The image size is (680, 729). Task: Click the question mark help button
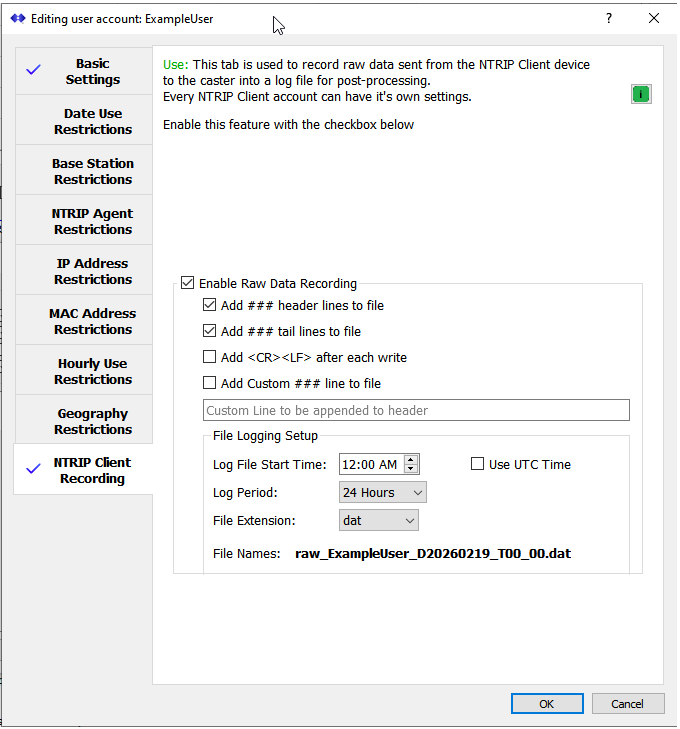pyautogui.click(x=609, y=18)
